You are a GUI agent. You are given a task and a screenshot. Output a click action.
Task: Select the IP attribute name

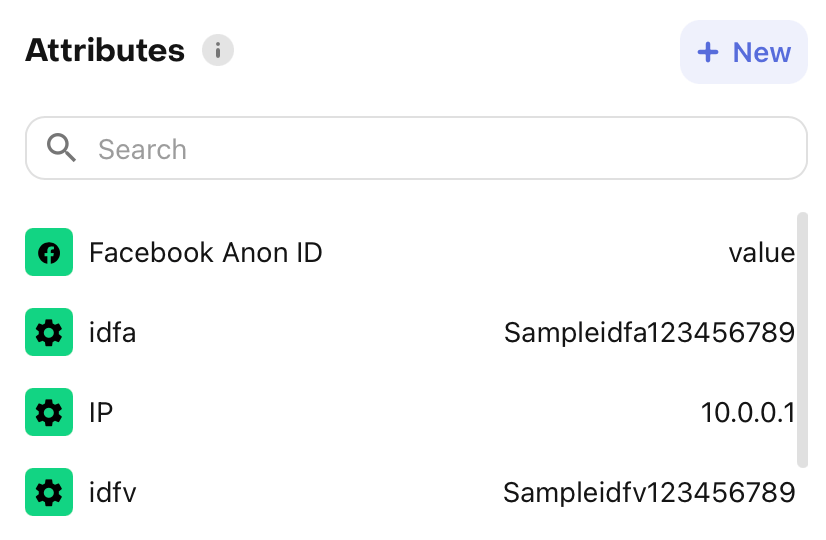click(101, 412)
